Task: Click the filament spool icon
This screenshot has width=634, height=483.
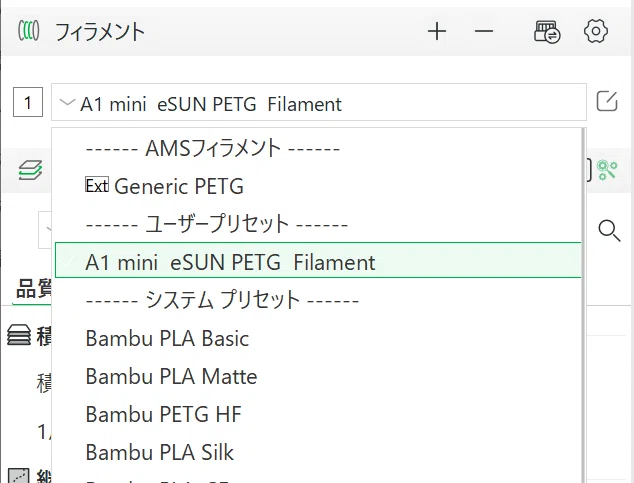Action: [29, 31]
